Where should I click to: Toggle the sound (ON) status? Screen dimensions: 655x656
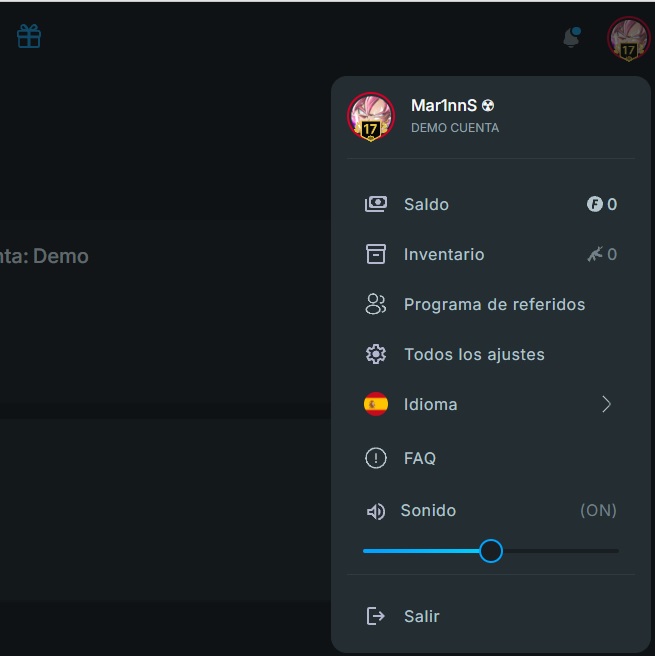click(598, 510)
